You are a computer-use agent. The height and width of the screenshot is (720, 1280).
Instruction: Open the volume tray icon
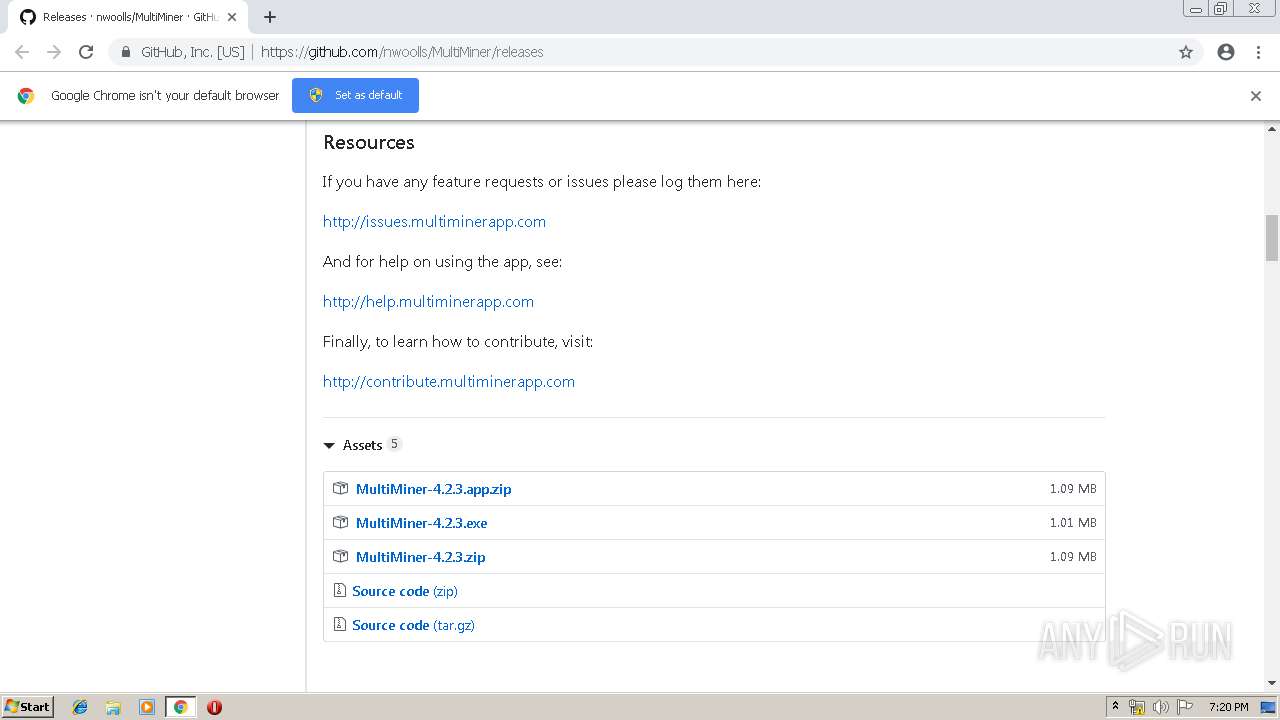click(1161, 707)
